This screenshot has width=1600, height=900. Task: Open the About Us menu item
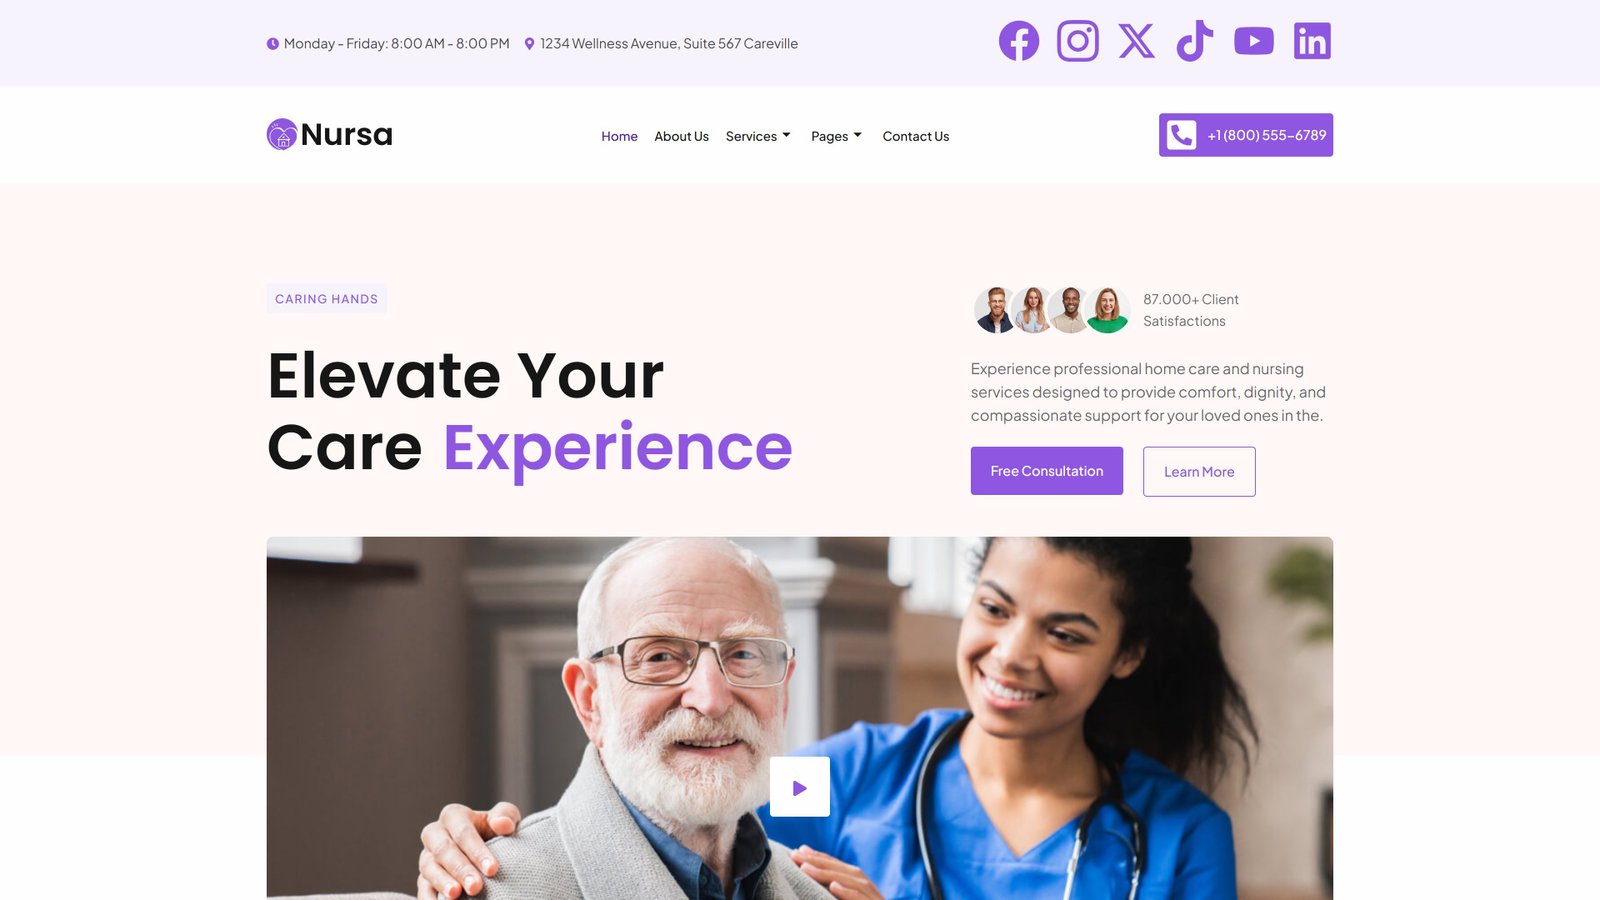pos(681,136)
